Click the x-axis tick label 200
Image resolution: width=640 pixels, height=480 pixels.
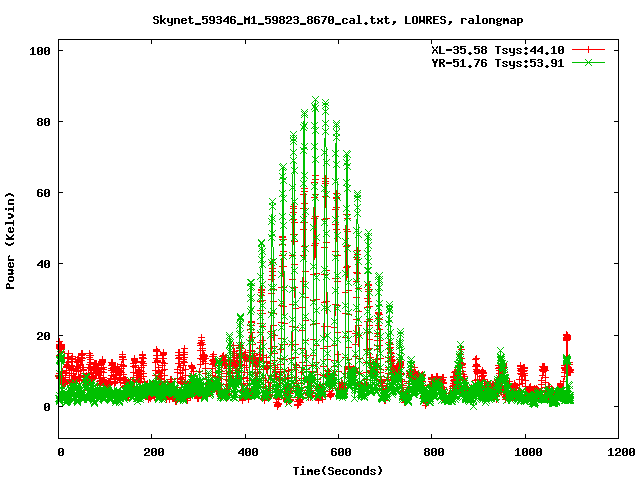tap(154, 452)
